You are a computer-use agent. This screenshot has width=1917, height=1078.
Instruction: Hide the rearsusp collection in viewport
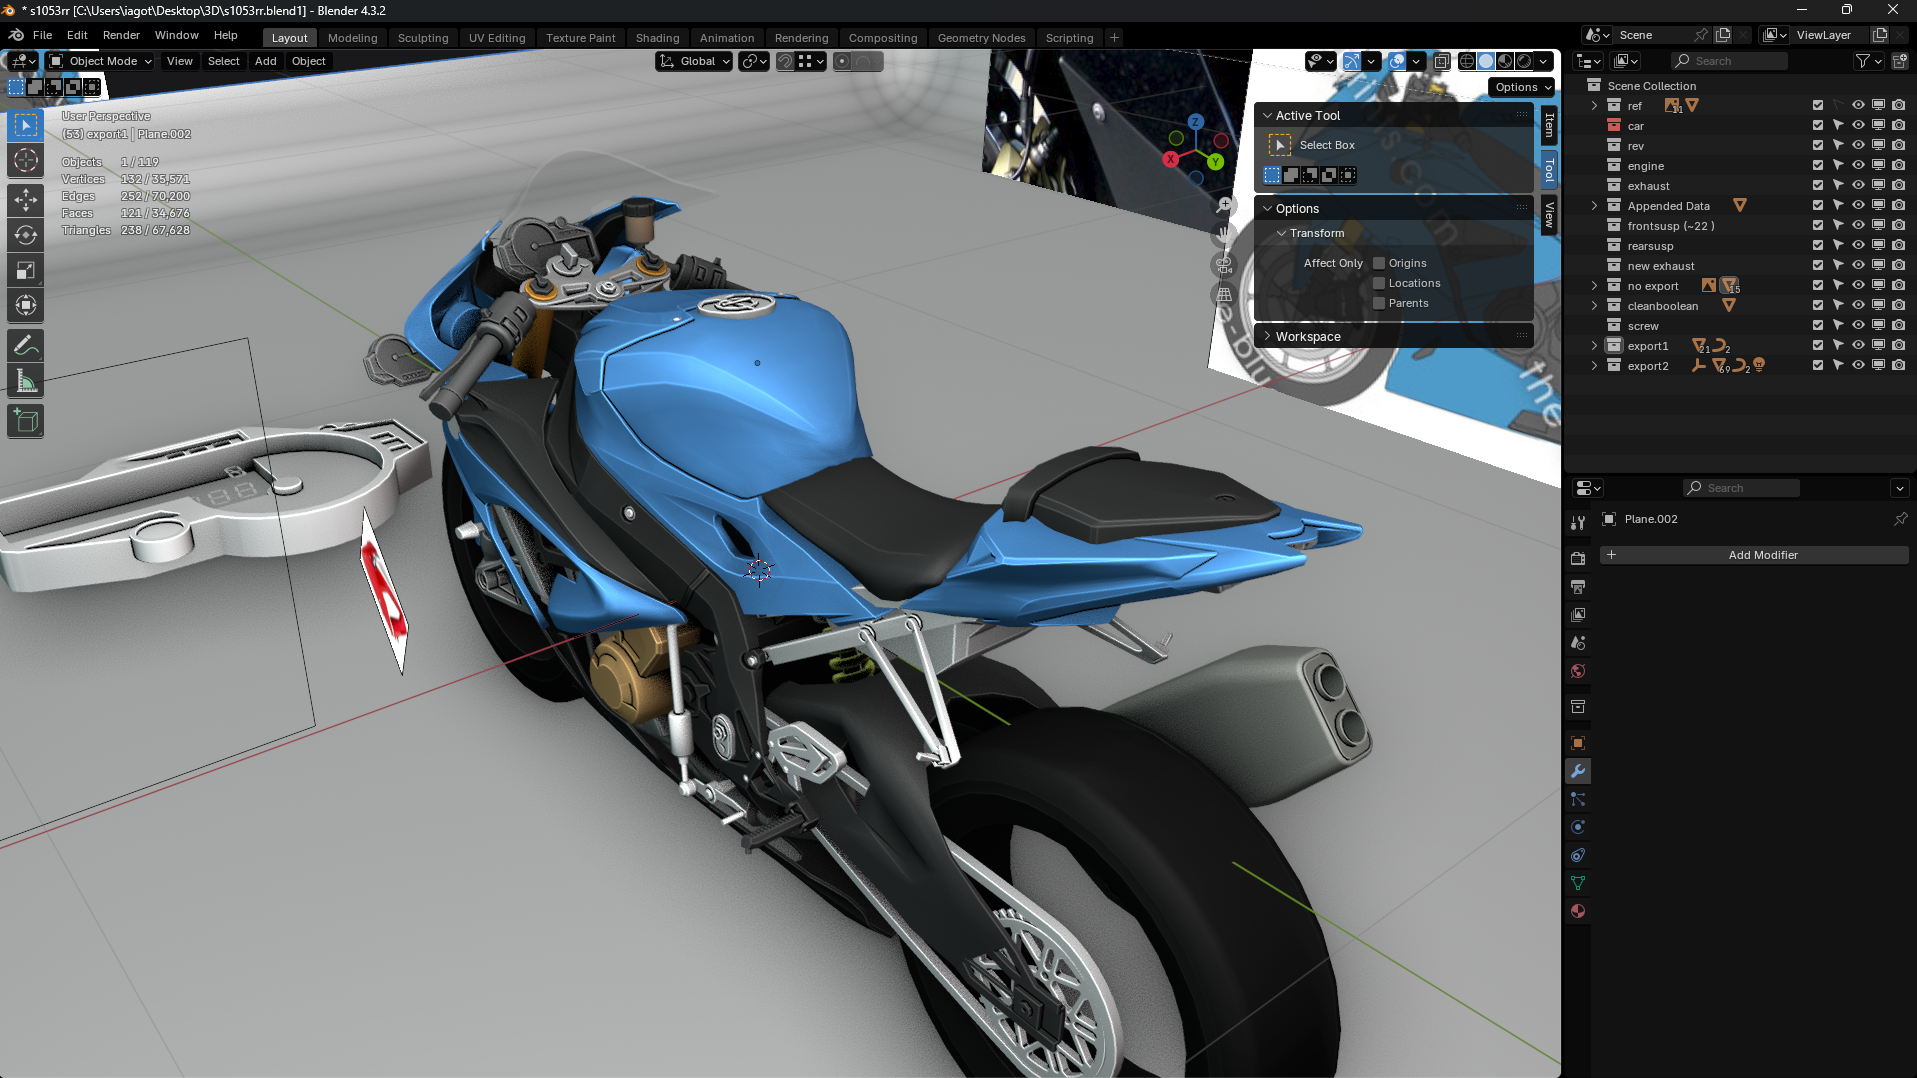coord(1858,246)
